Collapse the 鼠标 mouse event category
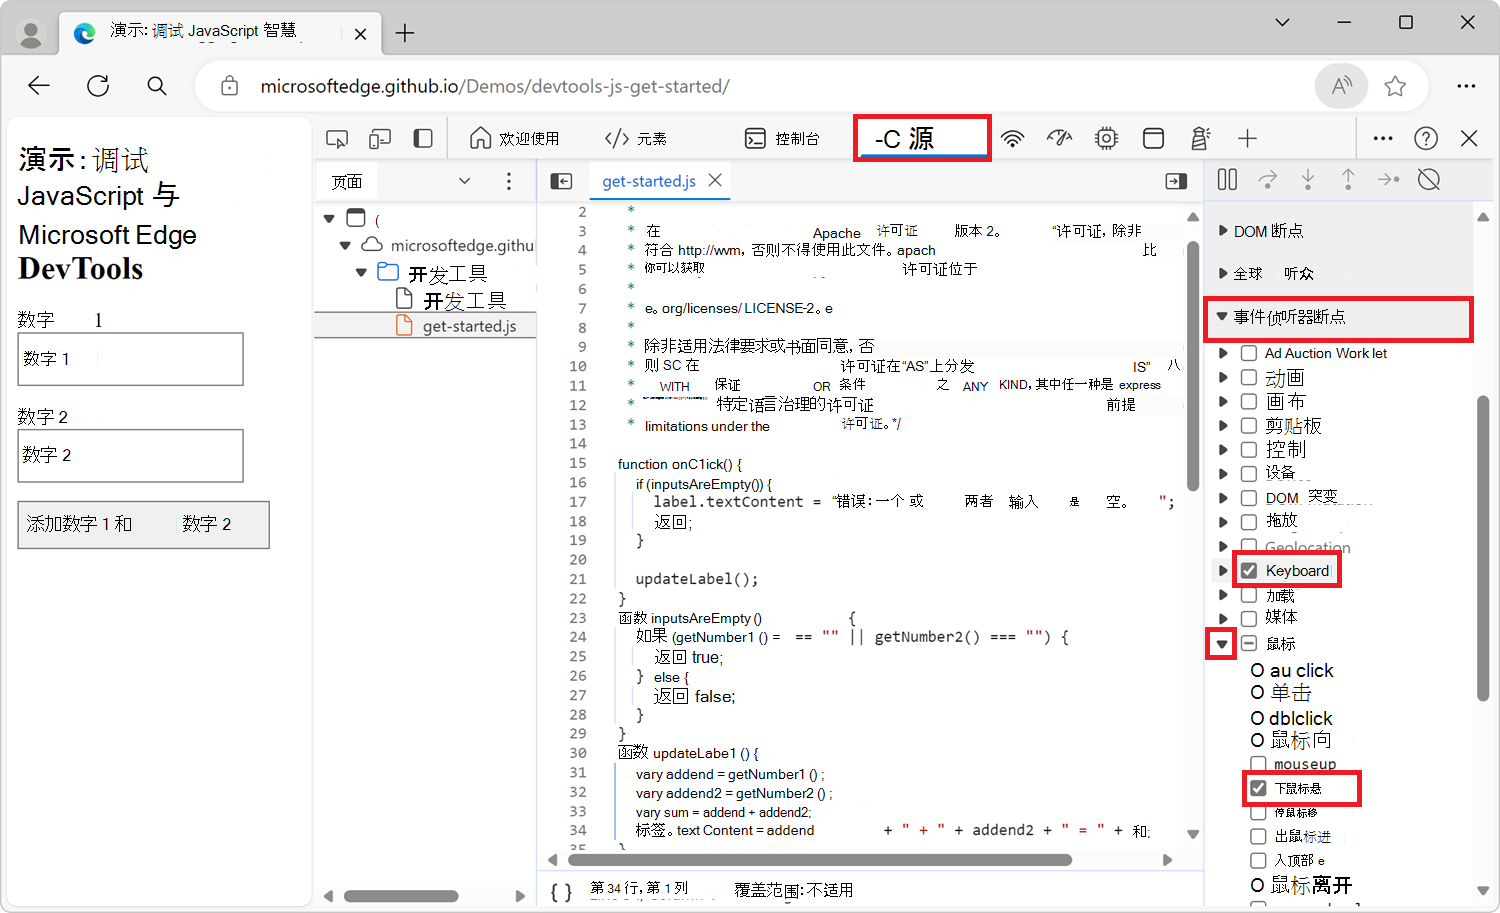1500x913 pixels. [1221, 643]
